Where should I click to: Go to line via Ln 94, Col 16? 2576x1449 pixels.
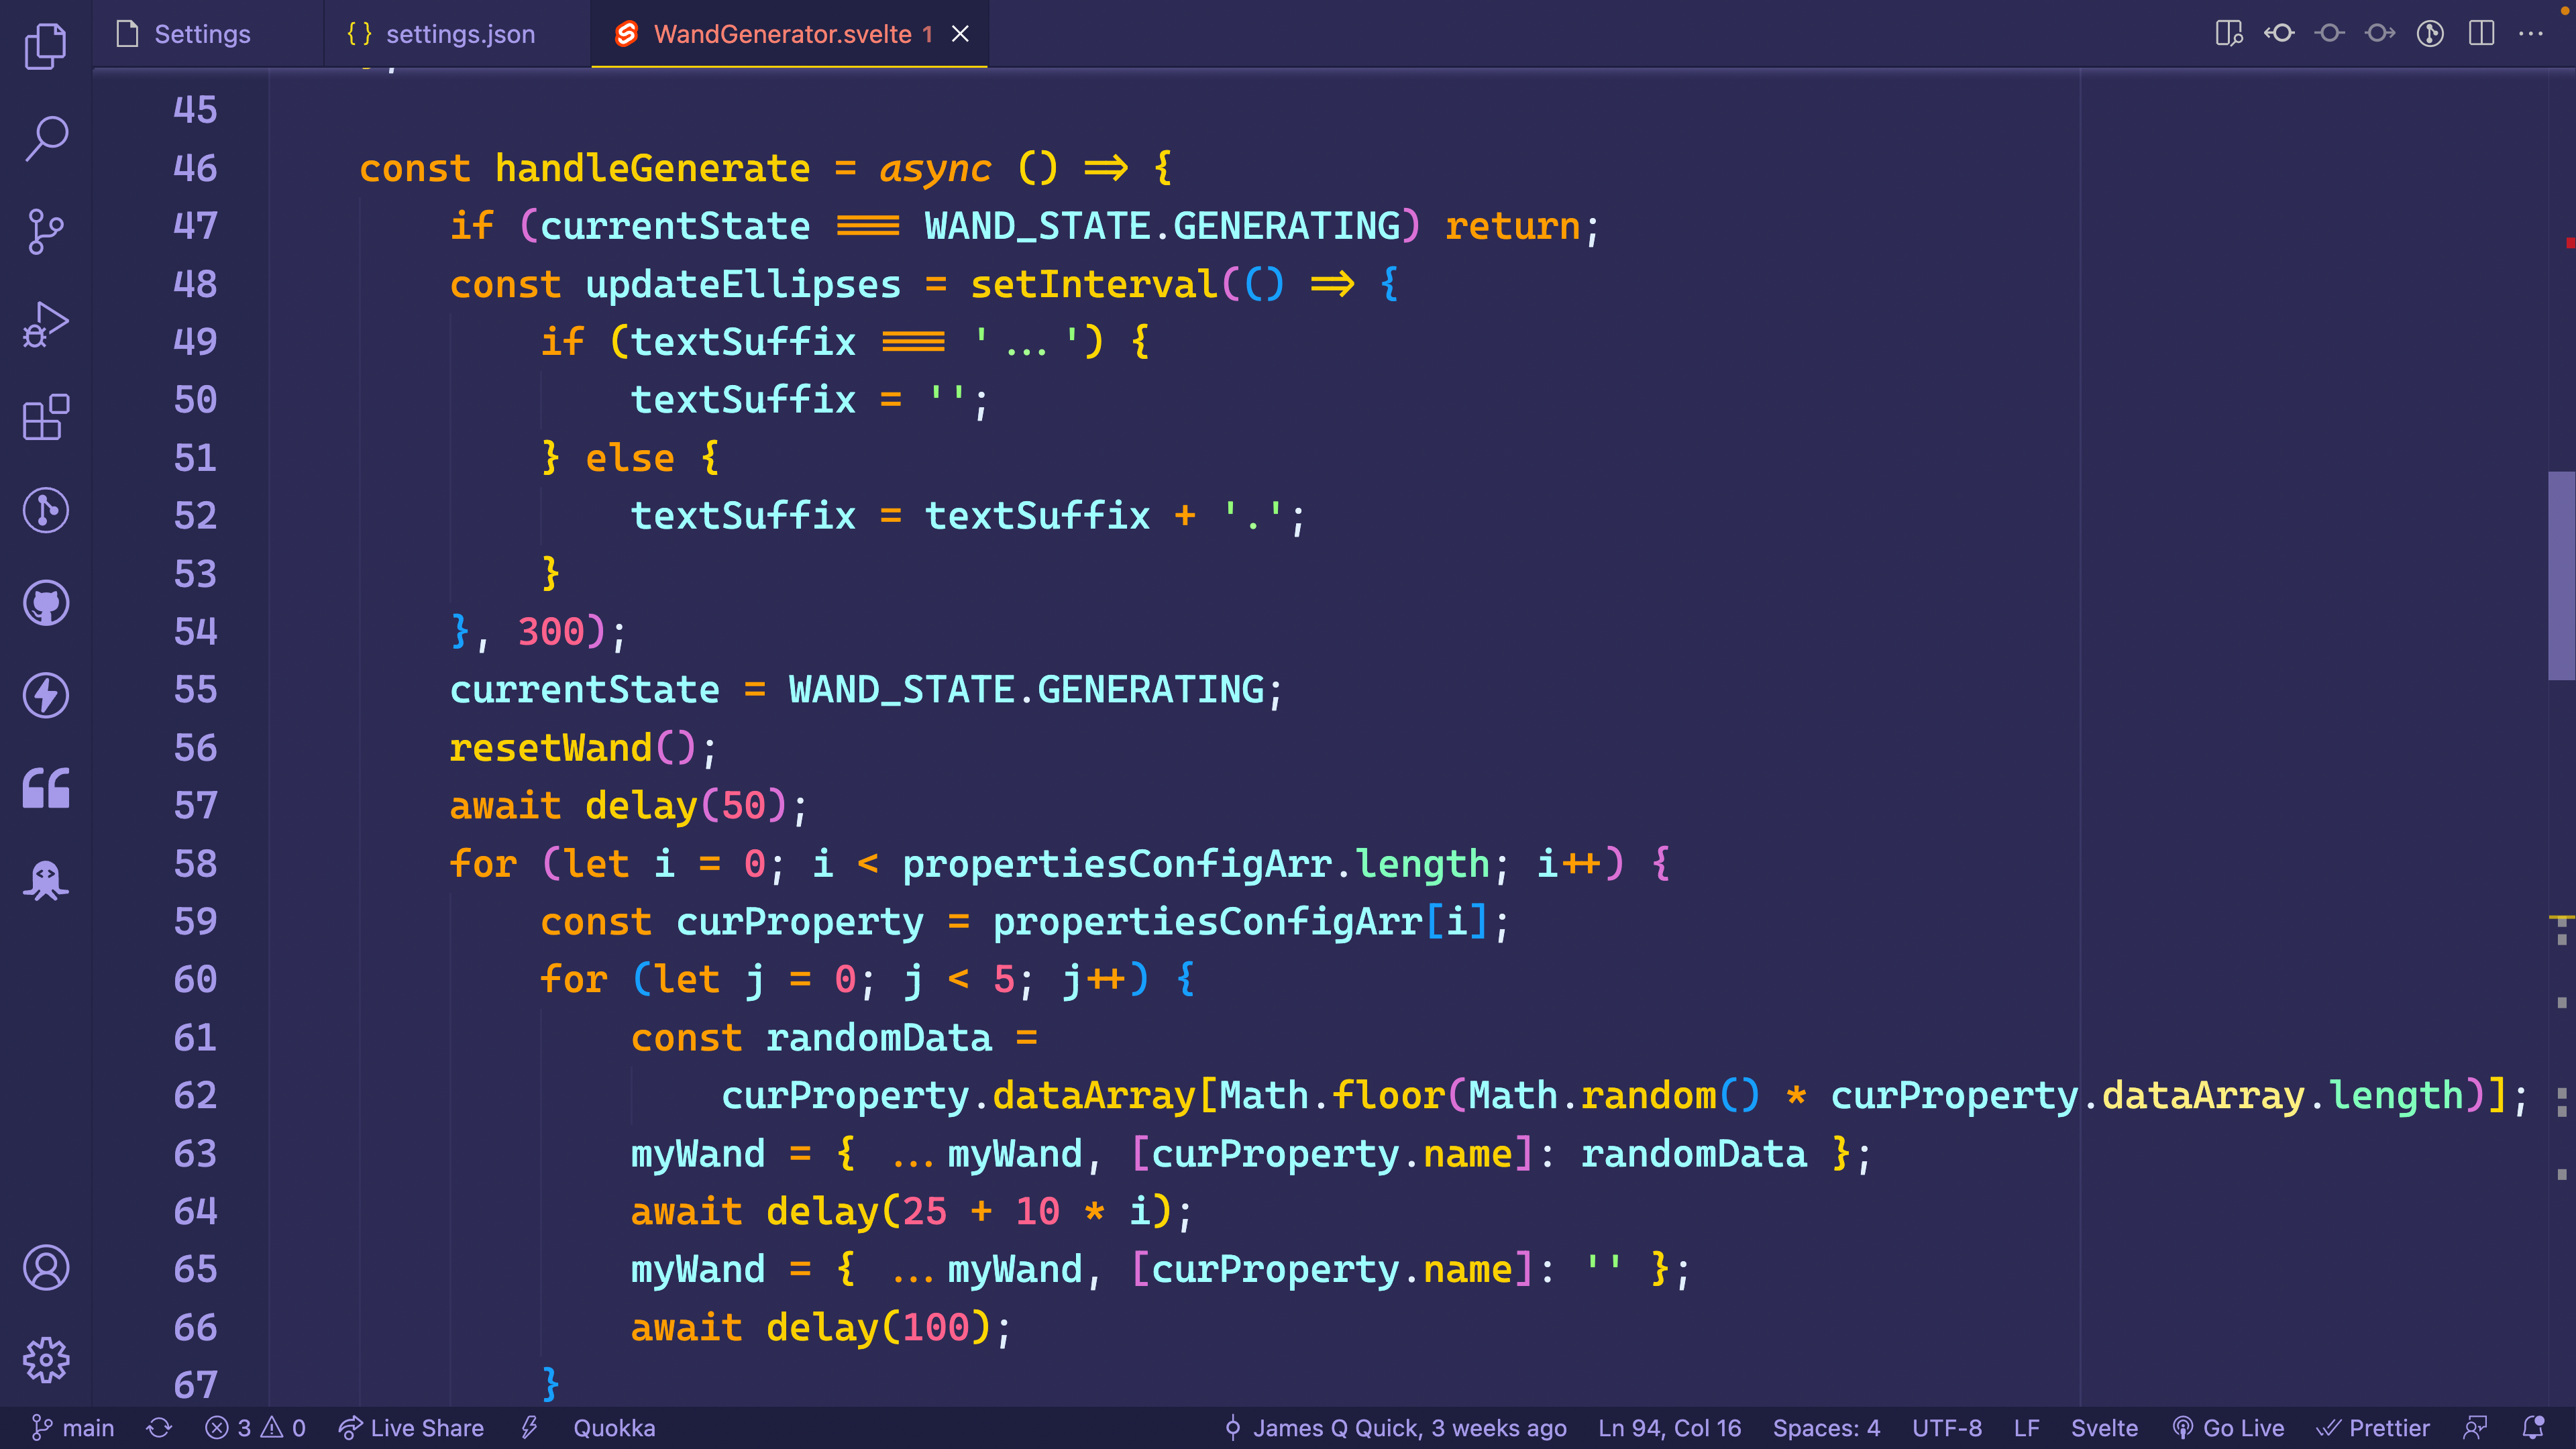point(1669,1428)
